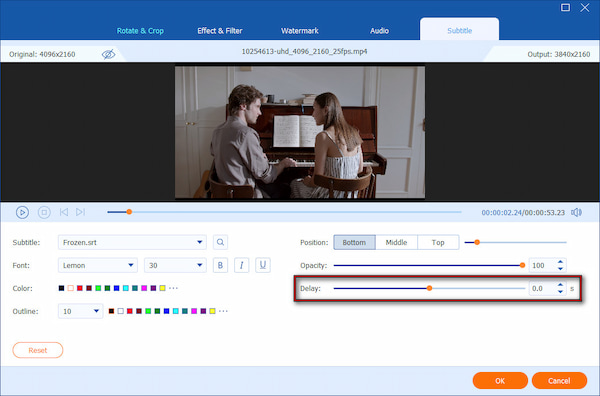This screenshot has width=600, height=396.
Task: Close the editor window
Action: click(585, 8)
